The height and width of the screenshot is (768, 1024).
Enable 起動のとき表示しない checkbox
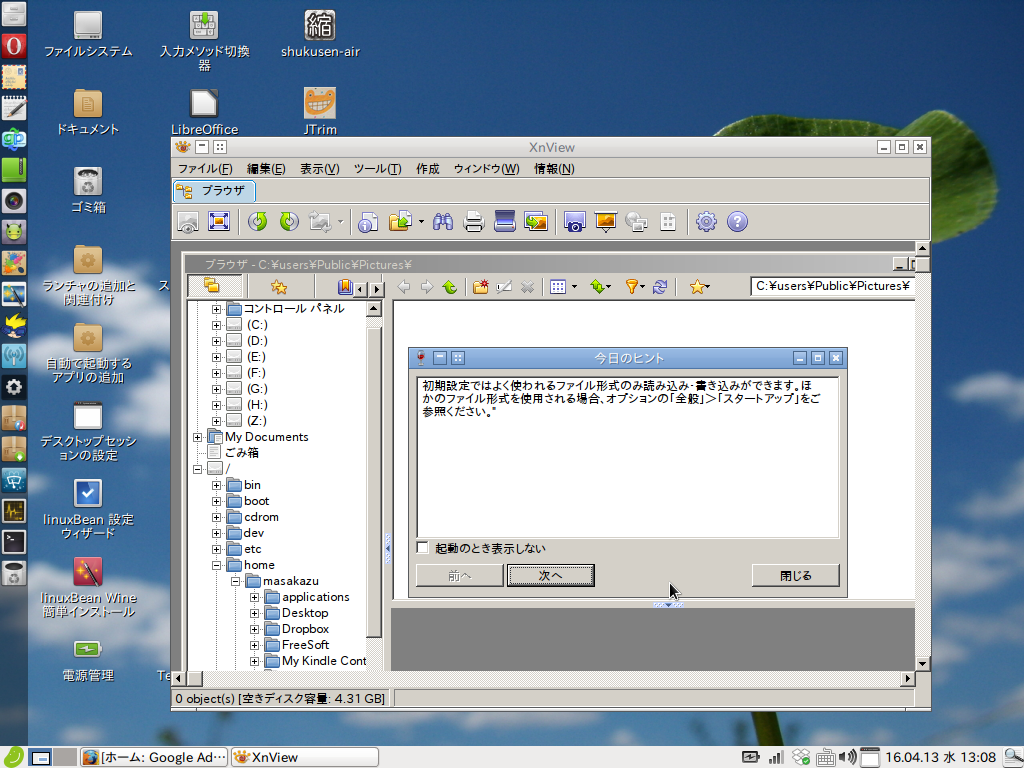click(x=423, y=547)
